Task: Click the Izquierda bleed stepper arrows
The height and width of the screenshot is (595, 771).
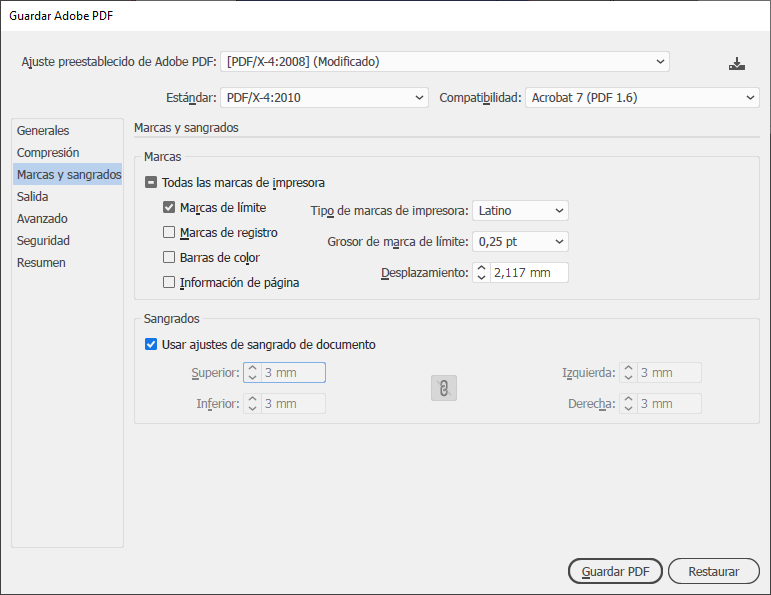Action: coord(628,373)
